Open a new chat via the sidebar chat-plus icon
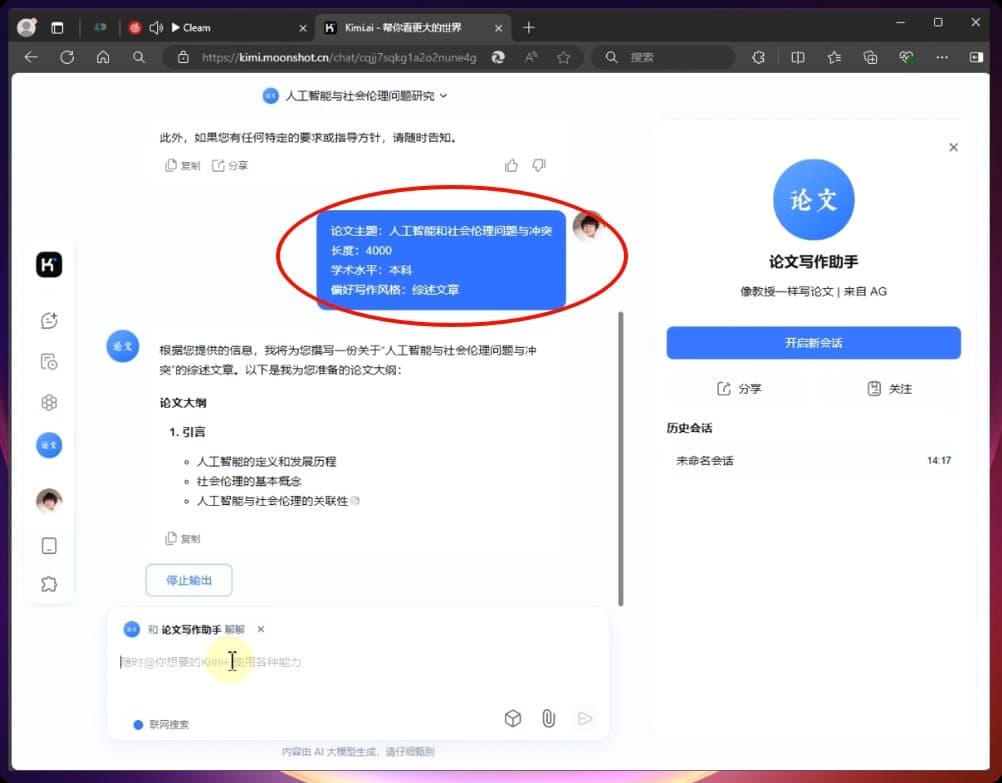1002x783 pixels. (x=49, y=320)
